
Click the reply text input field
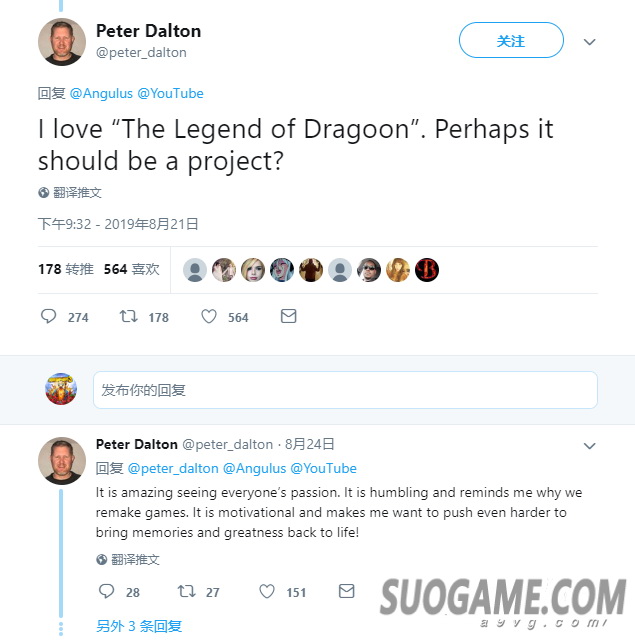click(x=345, y=390)
